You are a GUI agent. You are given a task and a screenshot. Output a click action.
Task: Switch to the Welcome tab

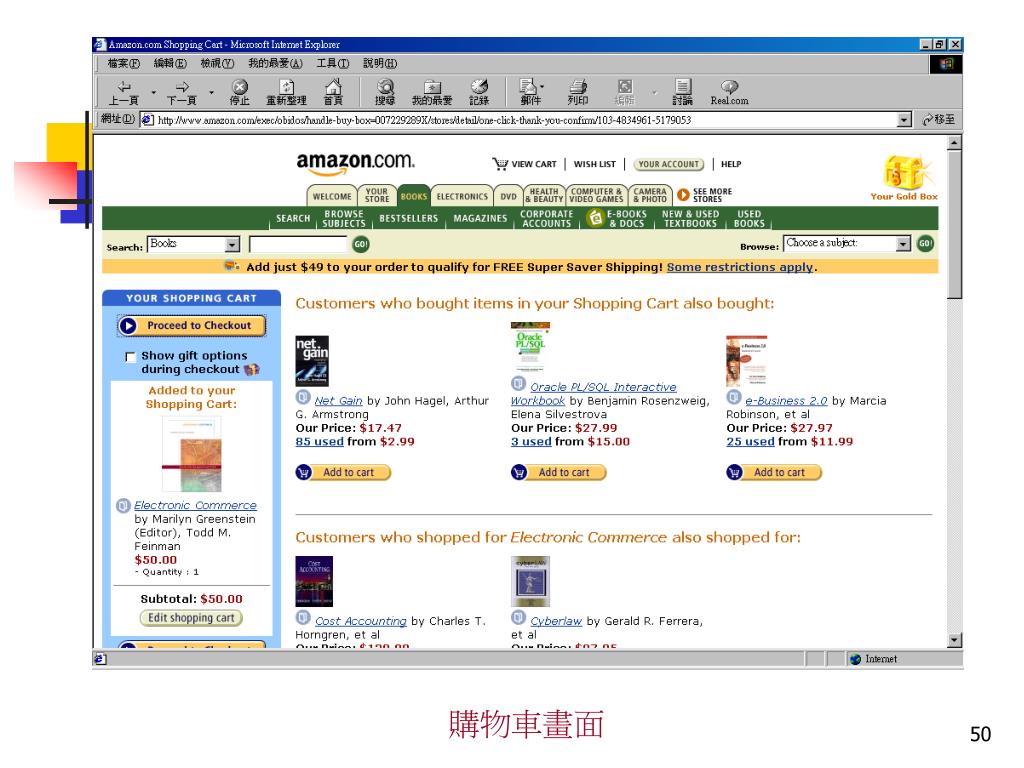pos(332,196)
